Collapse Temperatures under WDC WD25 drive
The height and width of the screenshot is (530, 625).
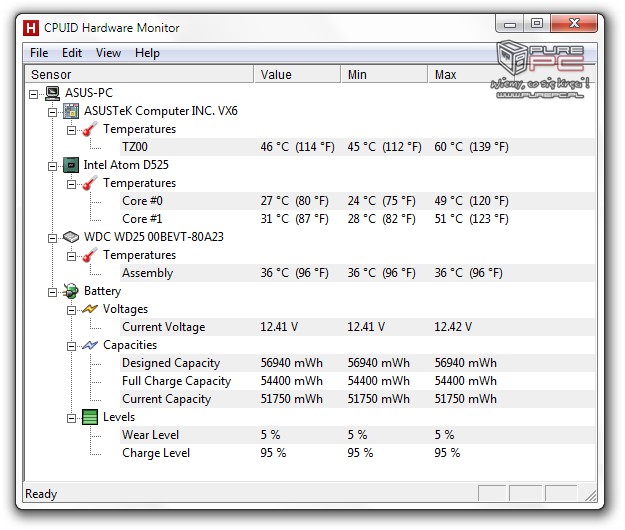[71, 256]
